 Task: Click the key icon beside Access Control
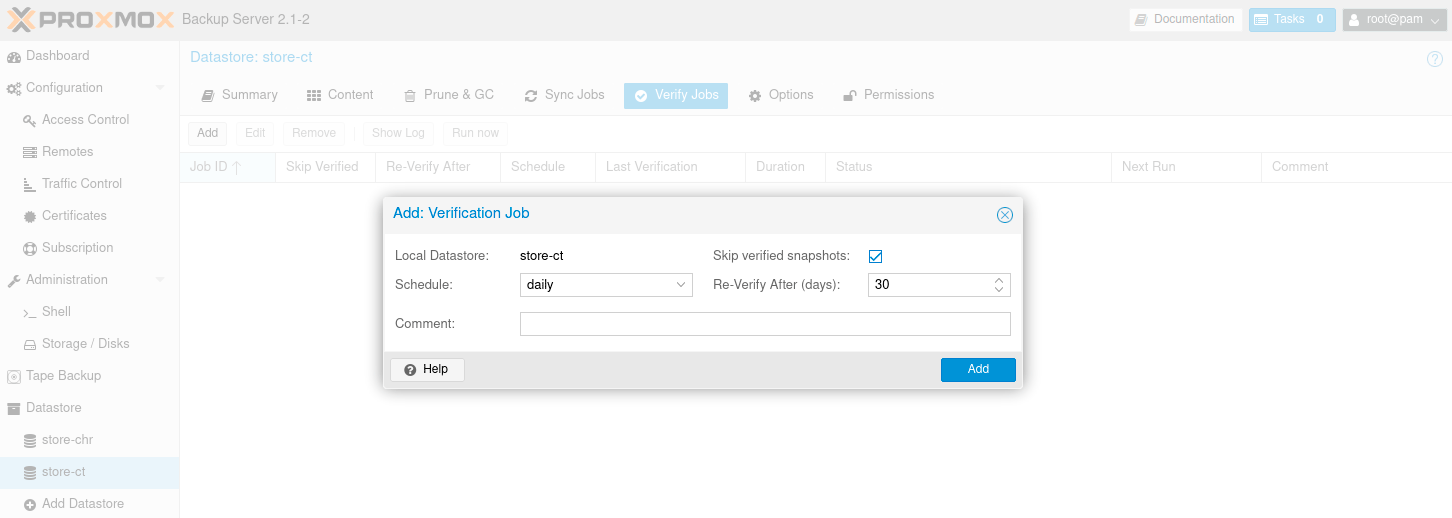tap(30, 120)
